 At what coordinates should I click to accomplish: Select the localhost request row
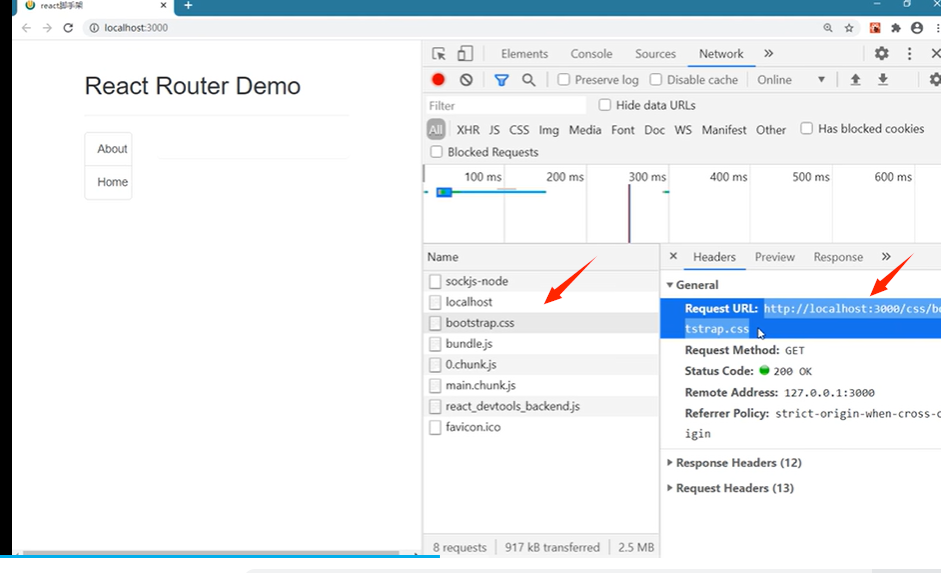(x=541, y=302)
